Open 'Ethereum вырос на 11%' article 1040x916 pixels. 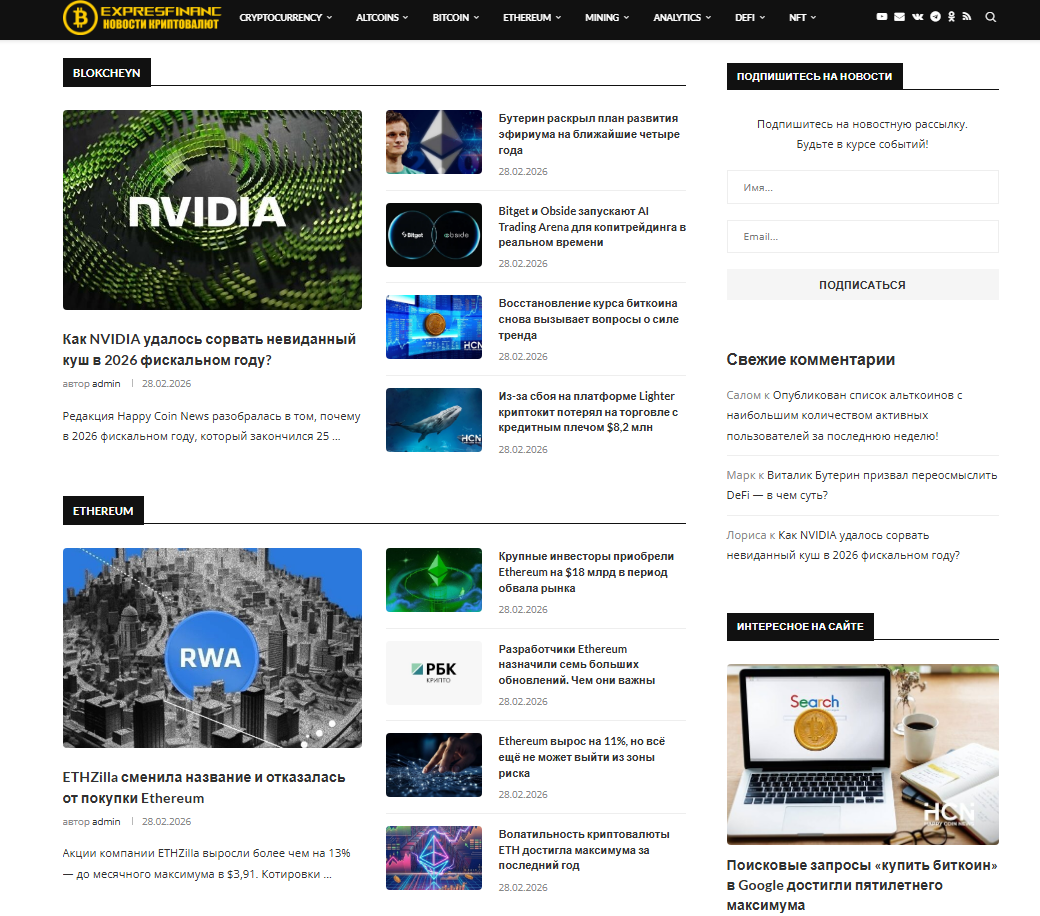pos(582,757)
